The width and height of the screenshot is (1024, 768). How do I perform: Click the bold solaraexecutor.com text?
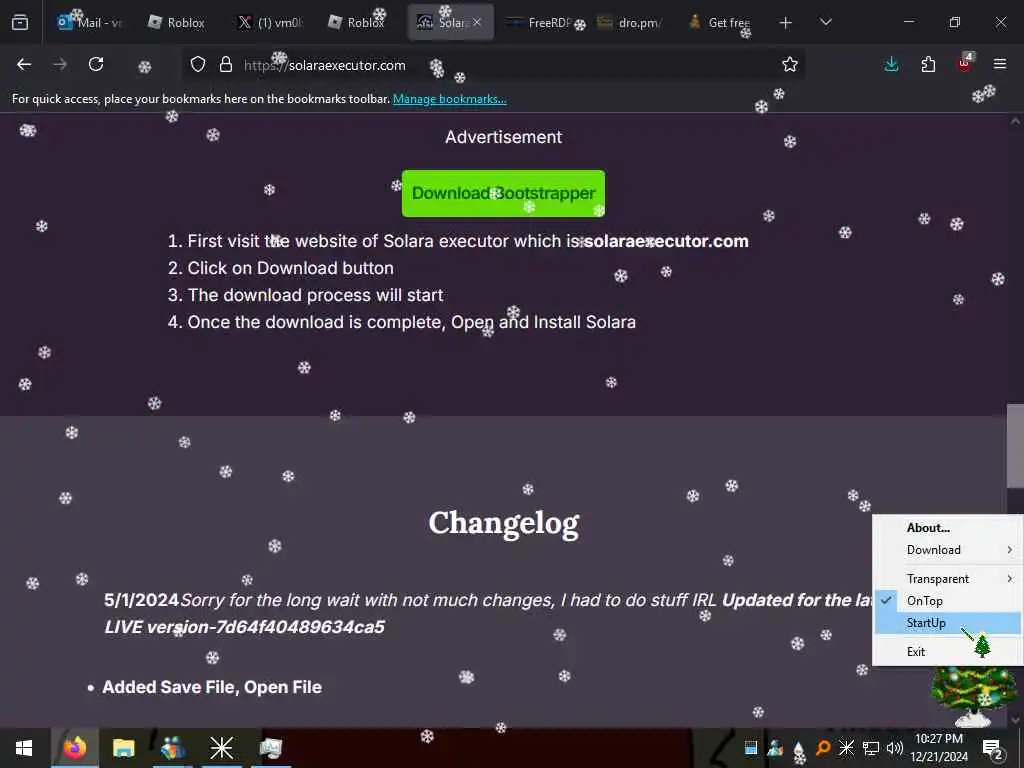(666, 241)
